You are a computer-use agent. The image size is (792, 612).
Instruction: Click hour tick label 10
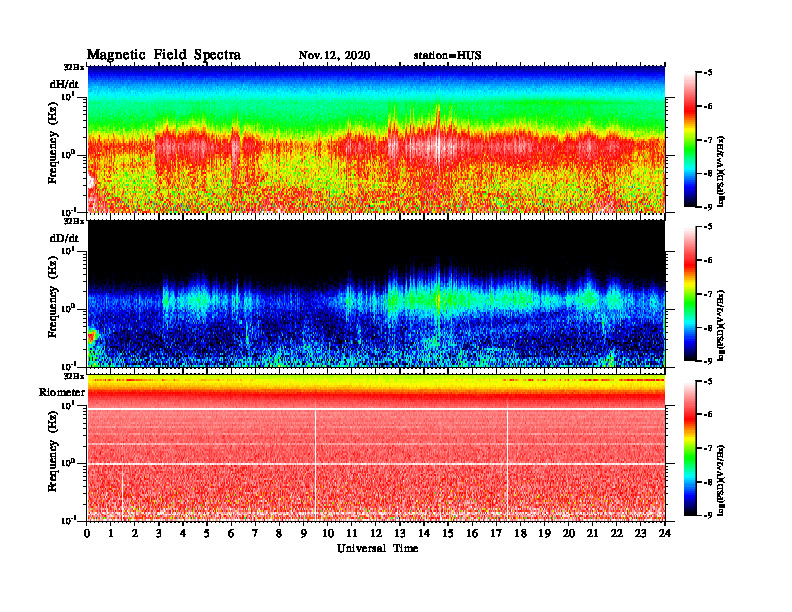pos(328,533)
